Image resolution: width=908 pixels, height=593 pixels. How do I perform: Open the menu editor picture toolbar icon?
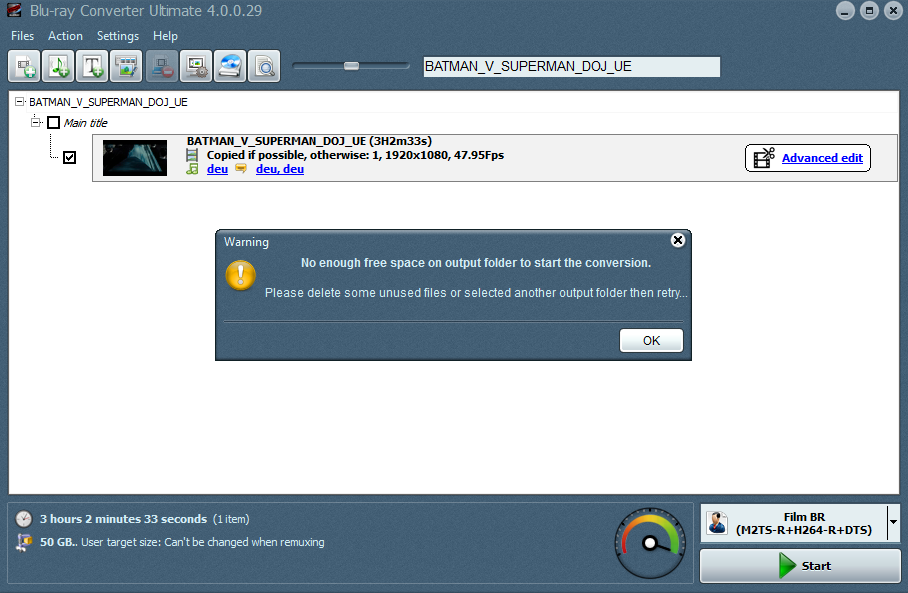(x=126, y=67)
